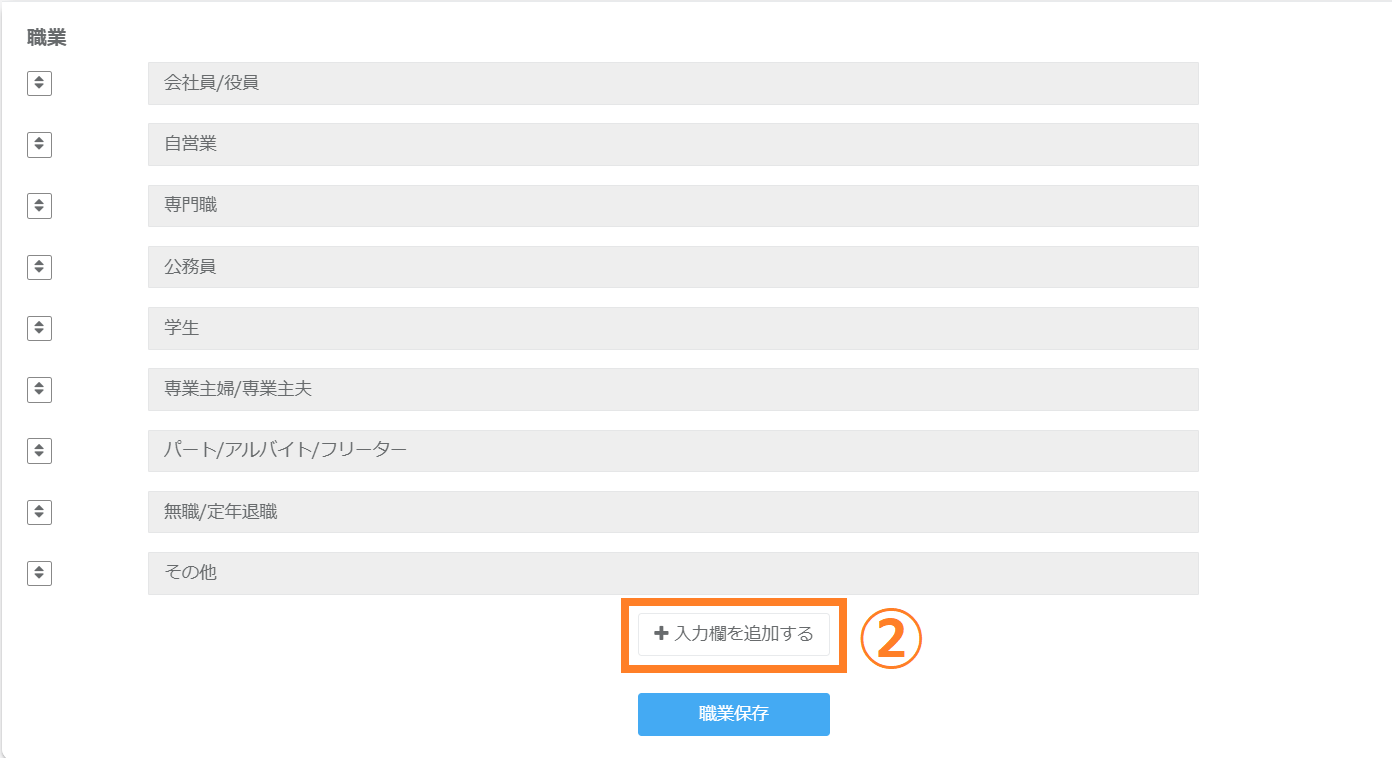This screenshot has width=1392, height=758.
Task: Select the 専門職 text field
Action: pos(673,206)
